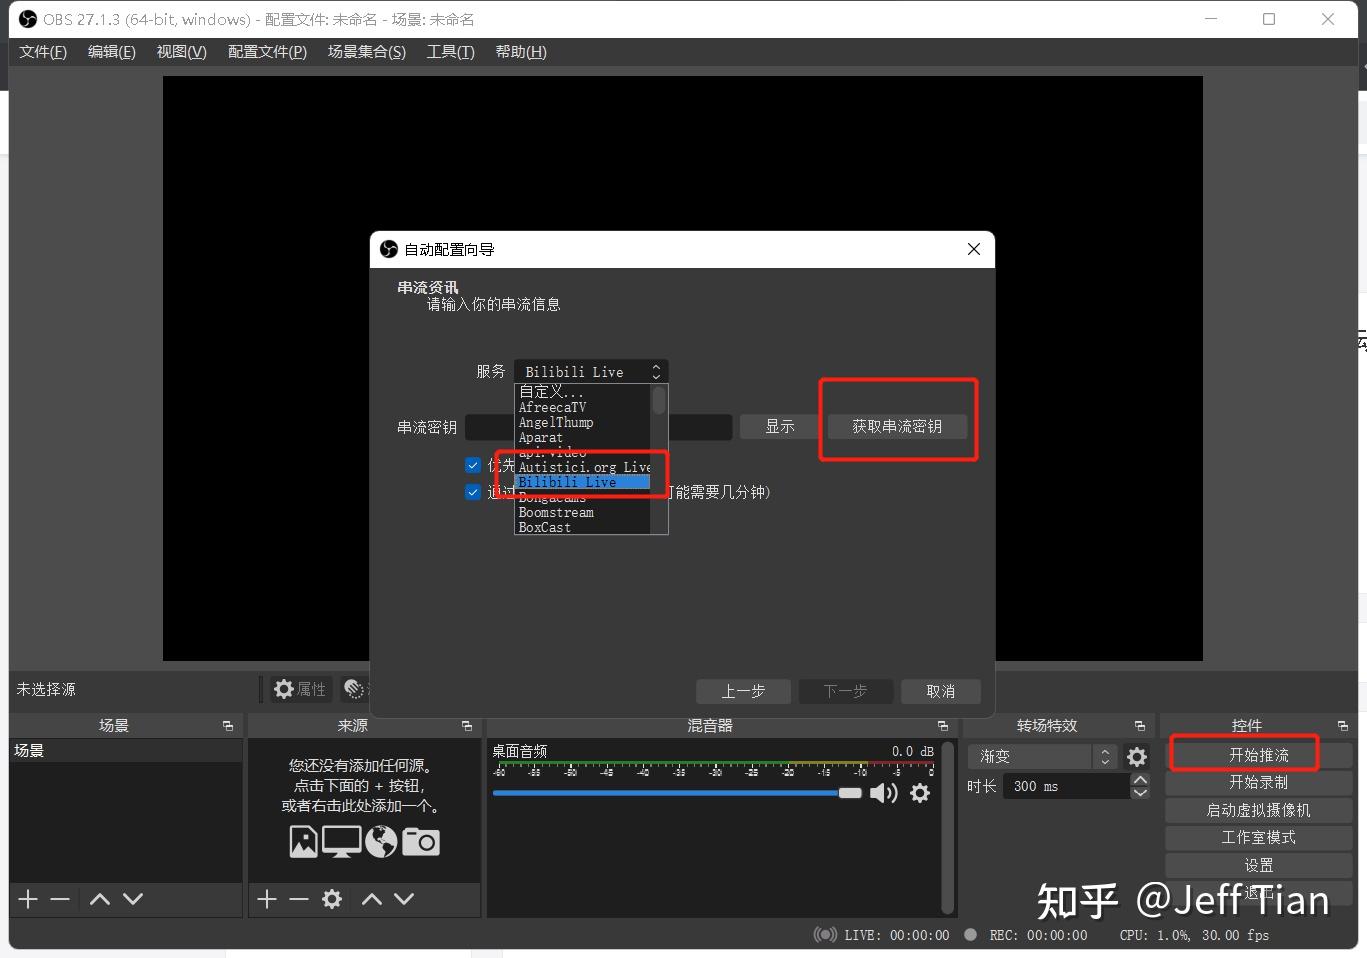This screenshot has width=1367, height=958.
Task: Click the mixer panel vertical scrollbar
Action: [x=948, y=827]
